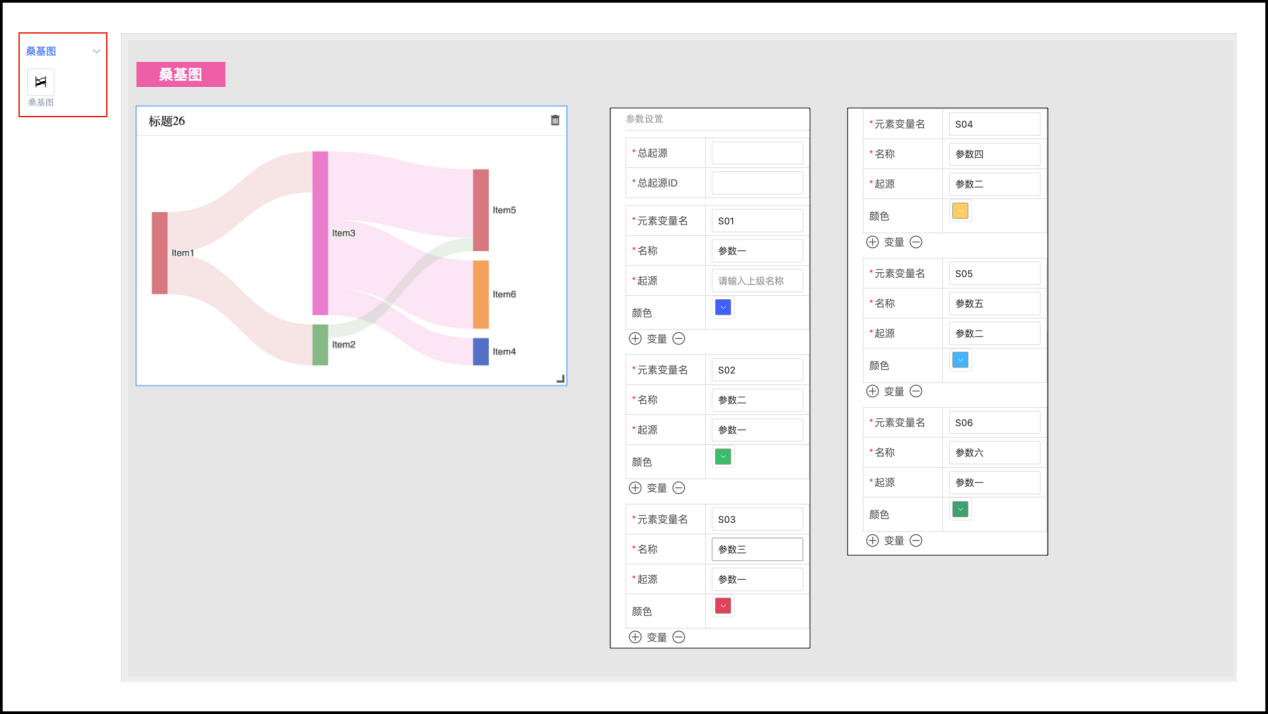Open green color dropdown for S02
The height and width of the screenshot is (714, 1268).
[x=723, y=457]
